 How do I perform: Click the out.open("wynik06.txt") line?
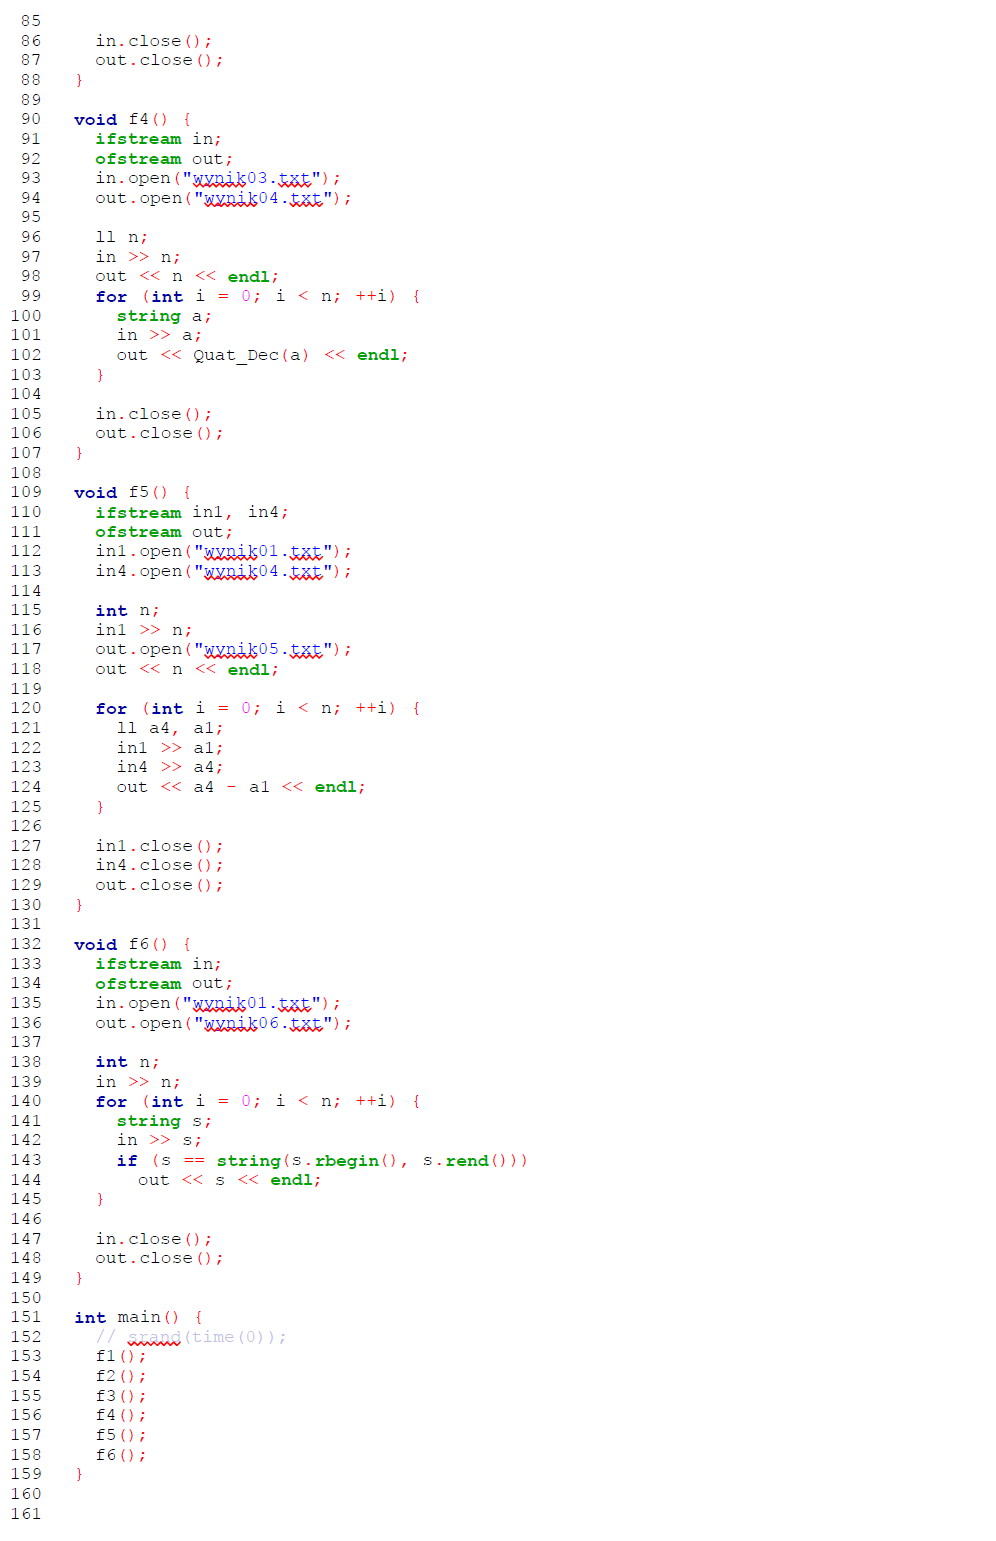[x=224, y=1023]
